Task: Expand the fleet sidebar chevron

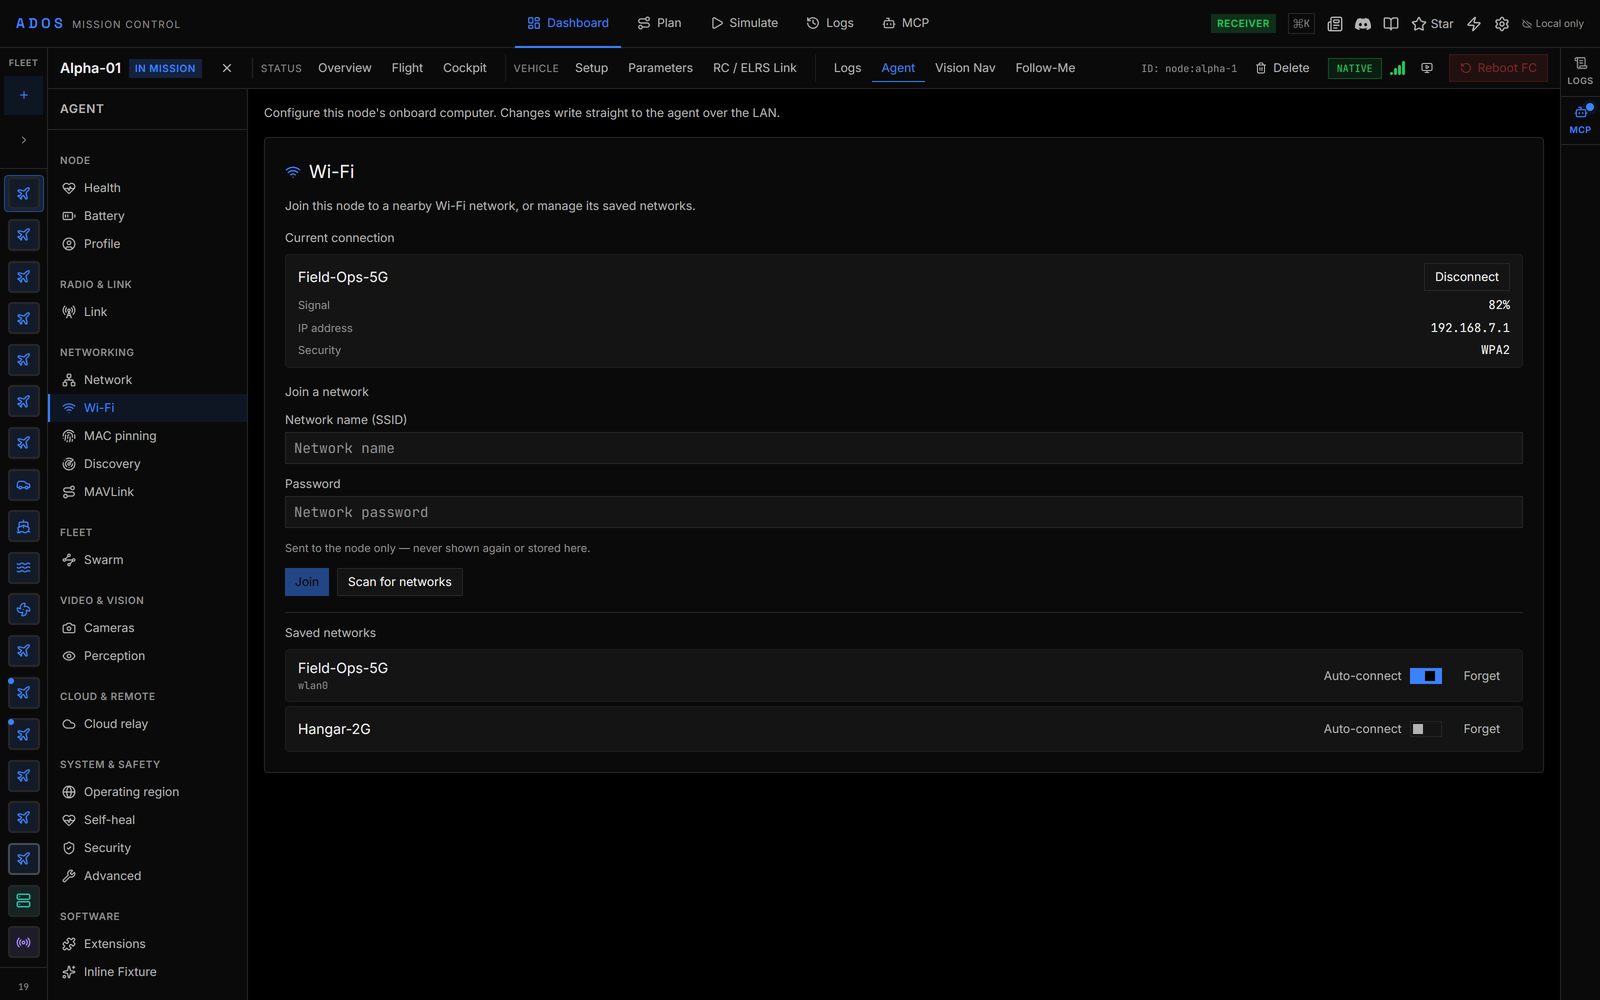Action: click(x=24, y=140)
